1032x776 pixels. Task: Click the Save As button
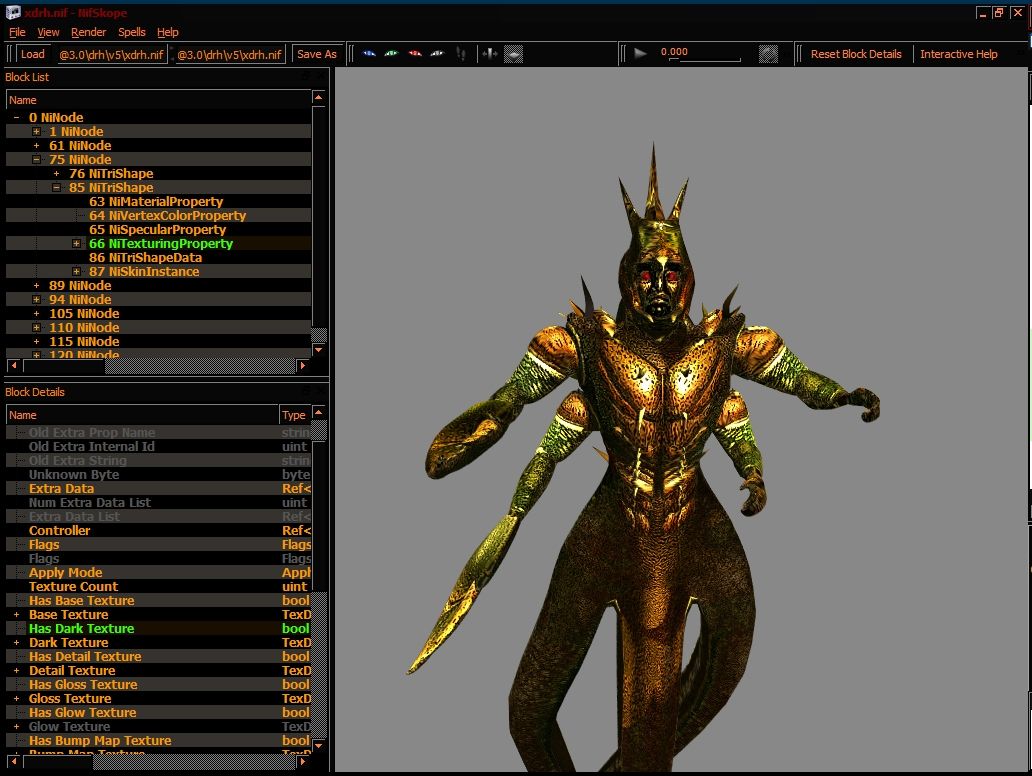[317, 54]
